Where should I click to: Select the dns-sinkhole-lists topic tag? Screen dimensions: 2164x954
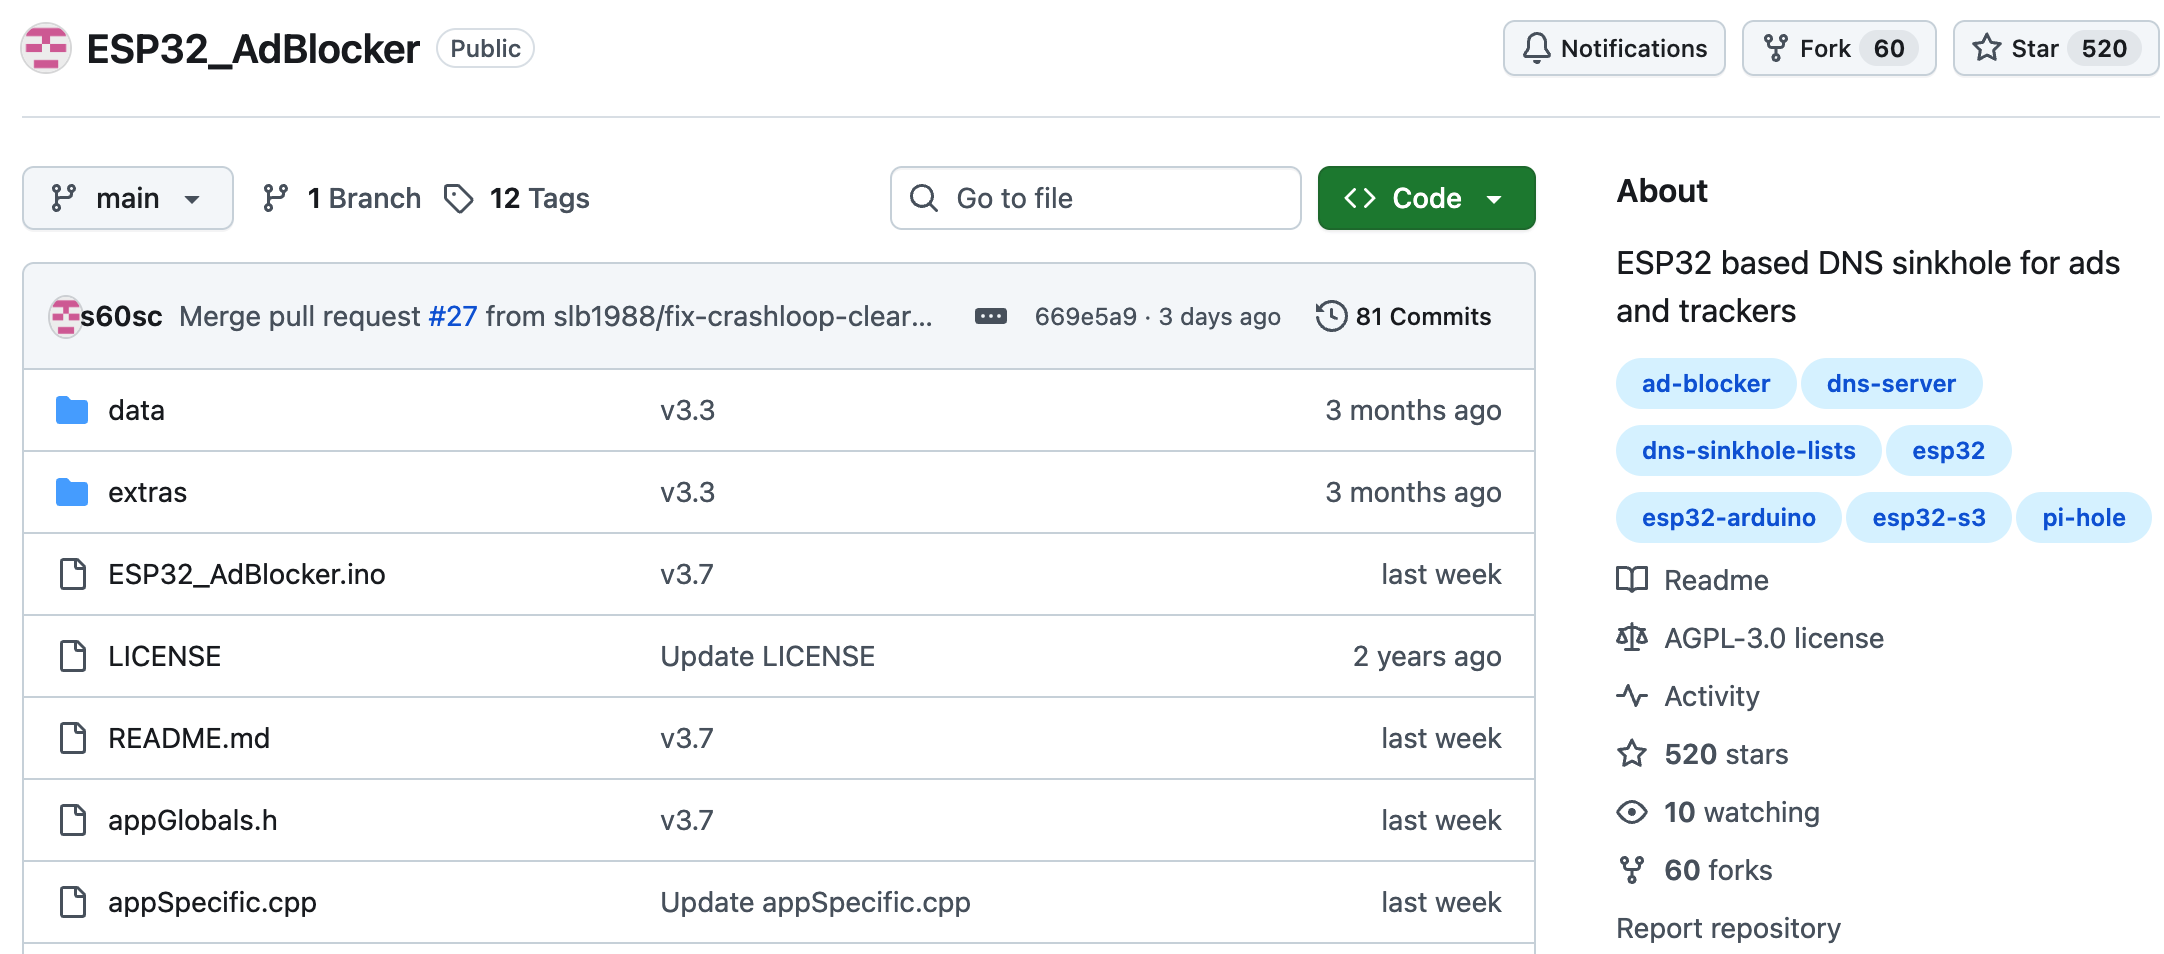[1748, 450]
